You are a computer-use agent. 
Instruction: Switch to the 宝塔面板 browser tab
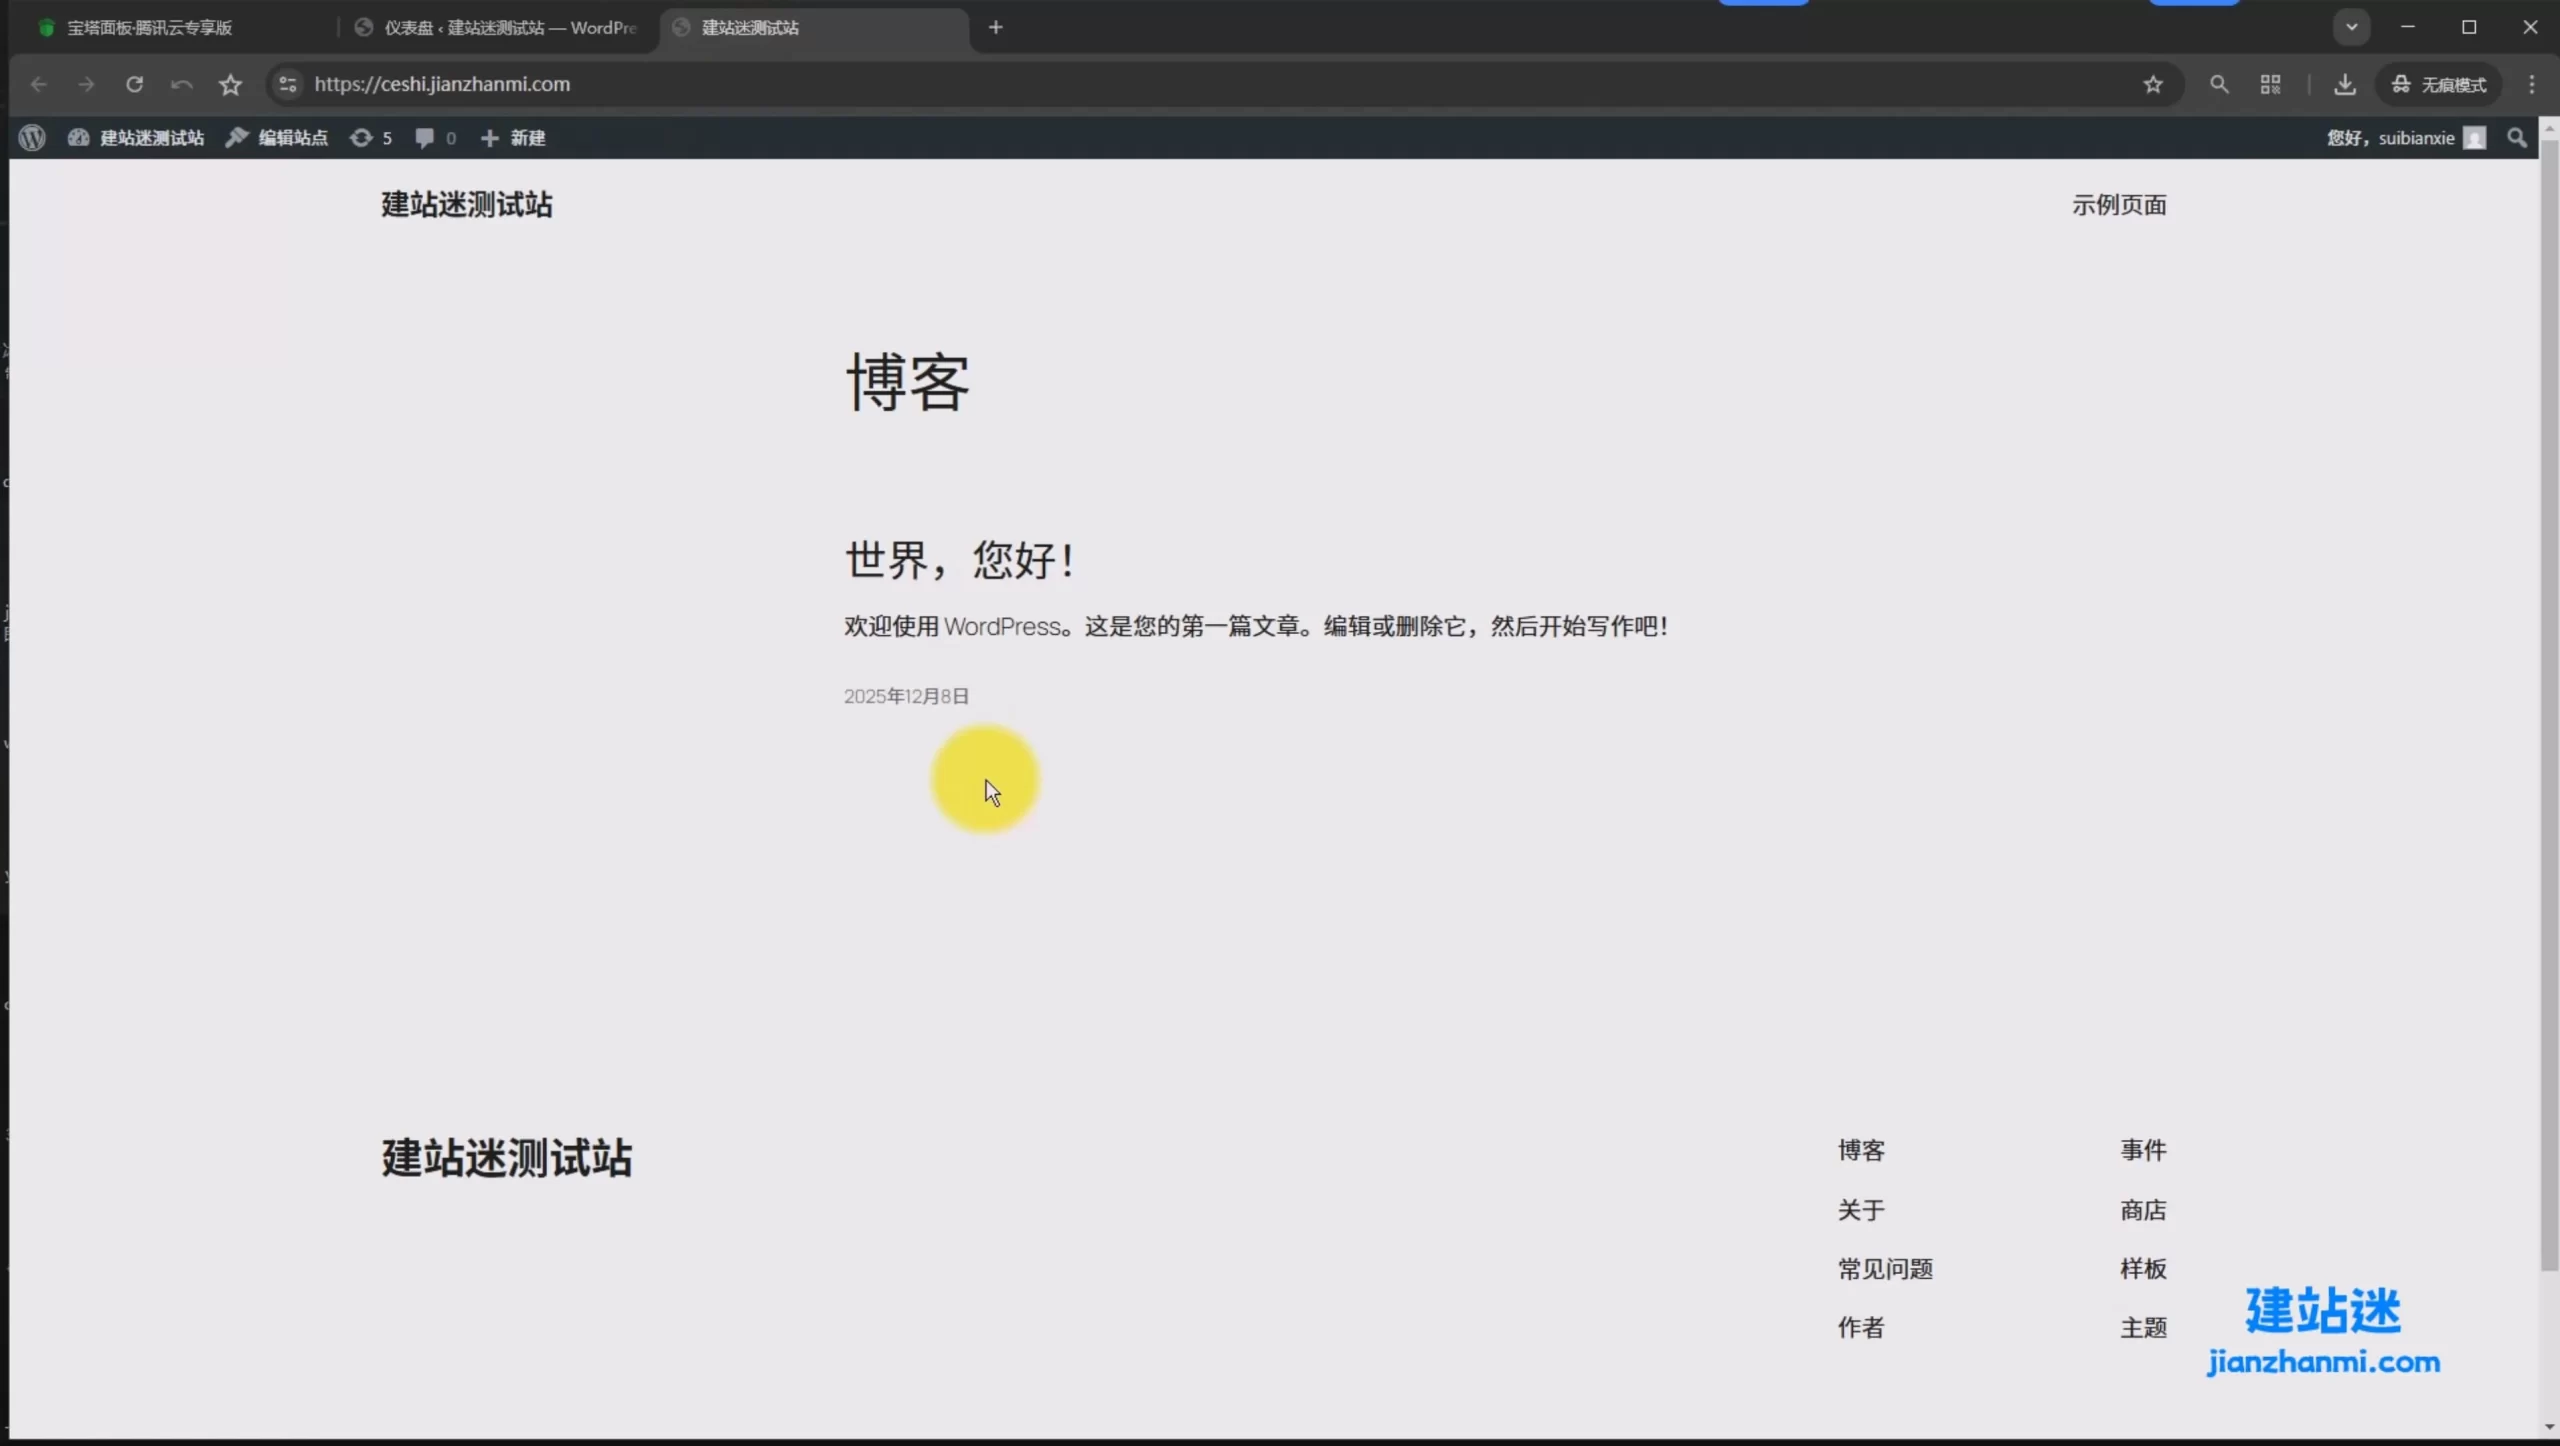click(150, 28)
